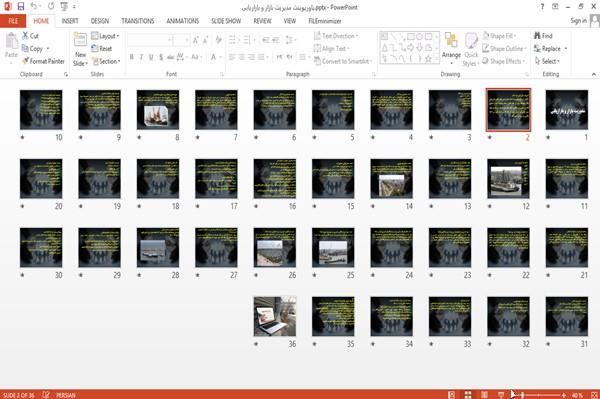This screenshot has height=399, width=600.
Task: Open Font dialog launcher
Action: tap(222, 75)
